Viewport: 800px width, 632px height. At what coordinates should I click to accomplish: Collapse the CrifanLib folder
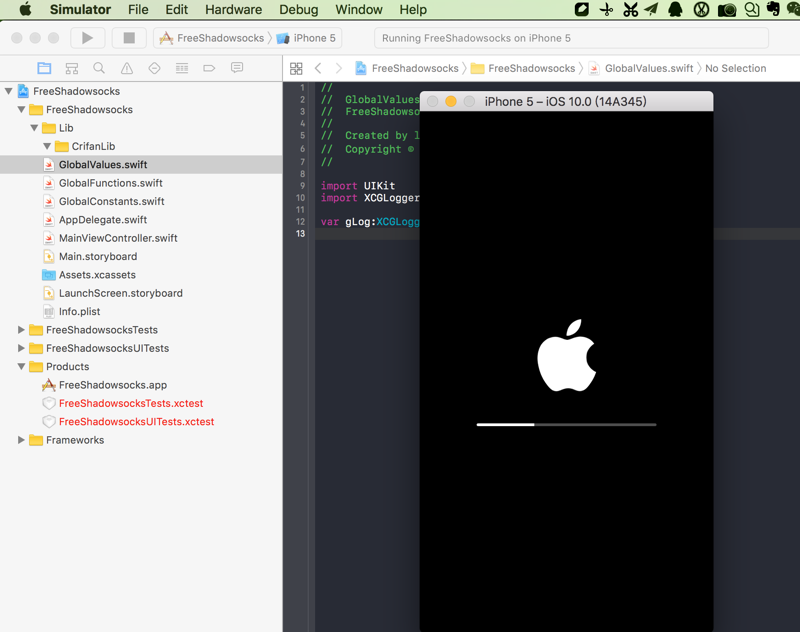click(x=47, y=146)
